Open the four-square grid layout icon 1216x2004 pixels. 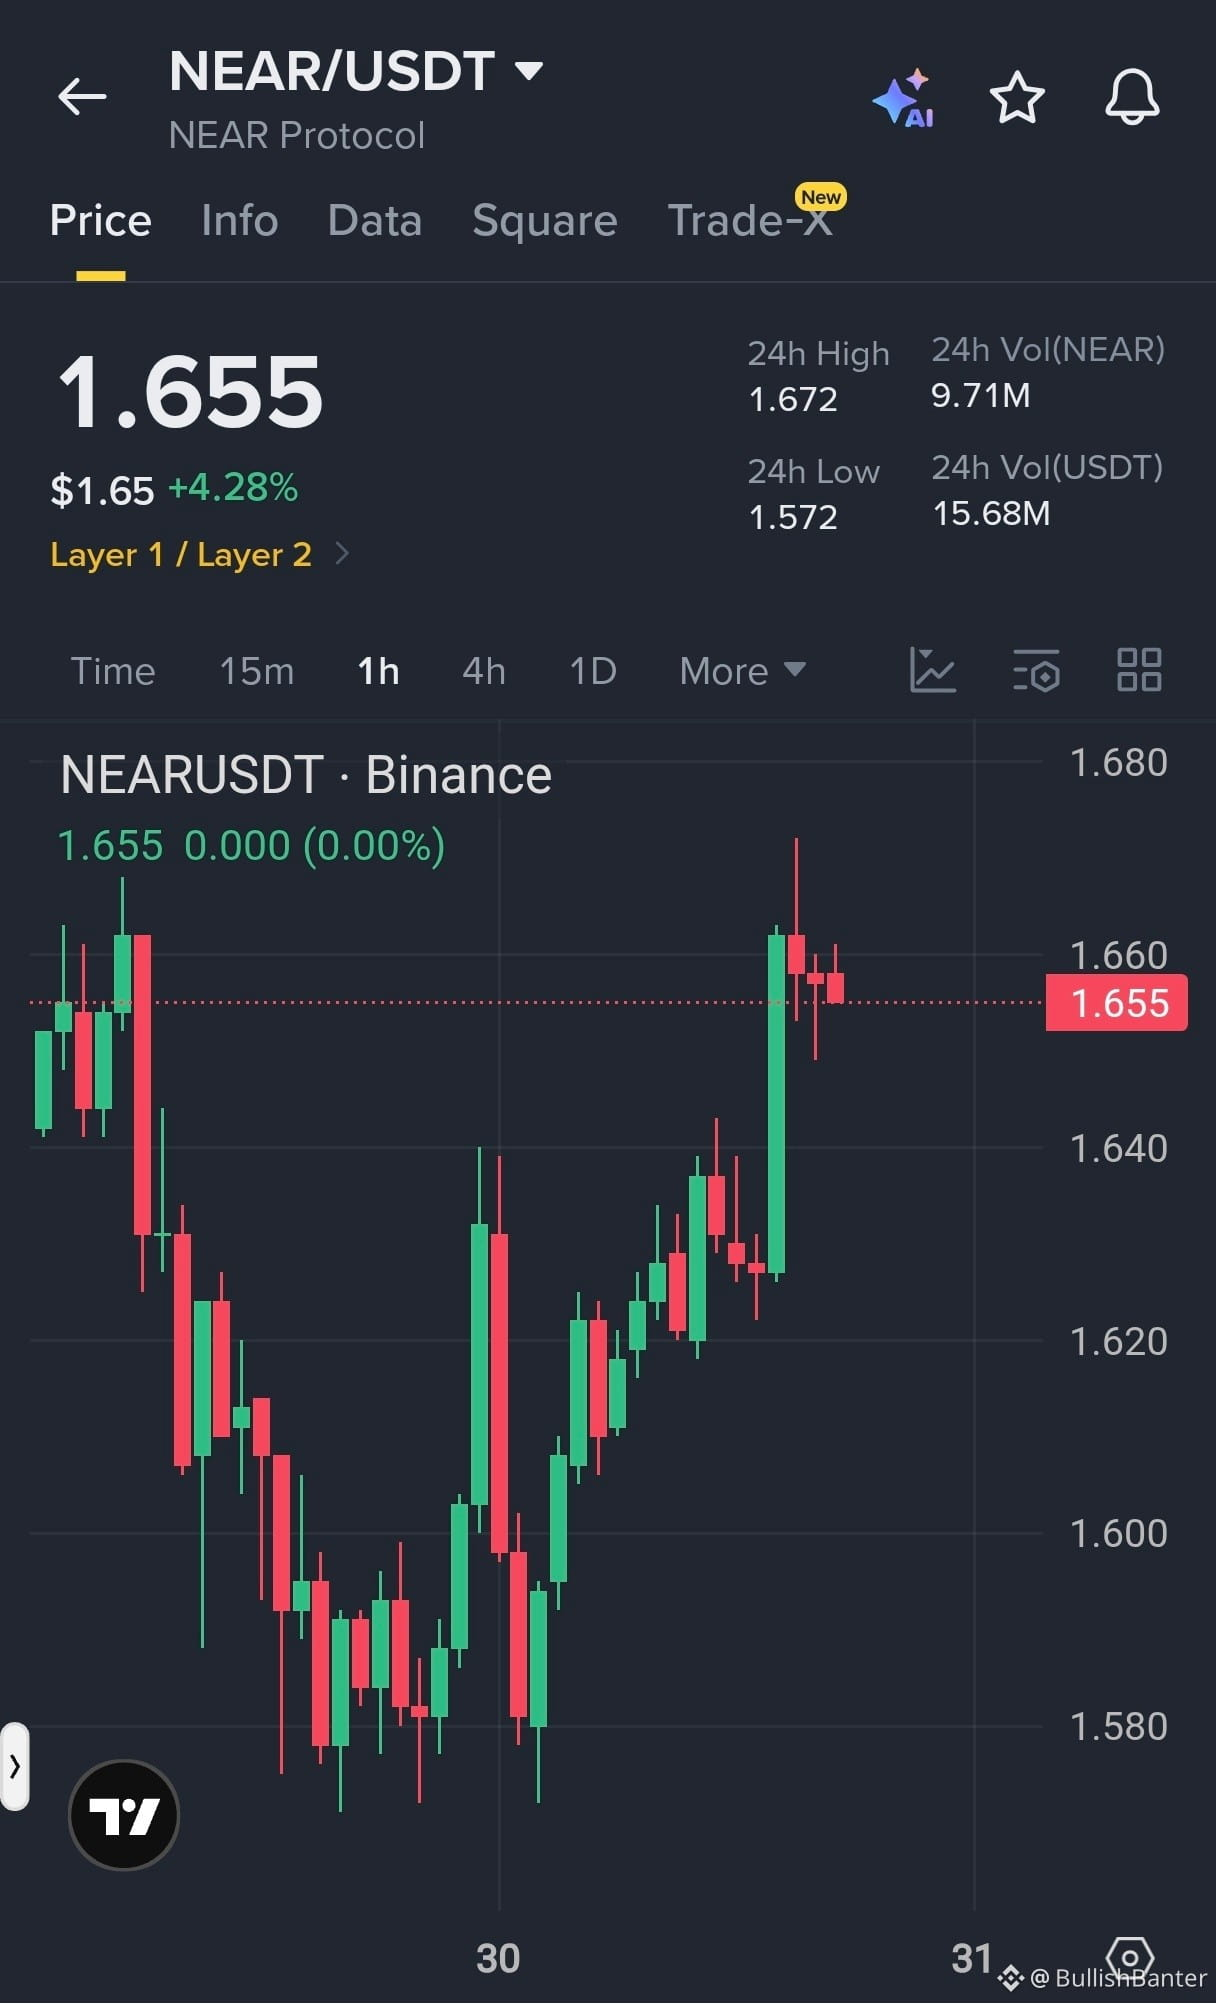pyautogui.click(x=1139, y=670)
